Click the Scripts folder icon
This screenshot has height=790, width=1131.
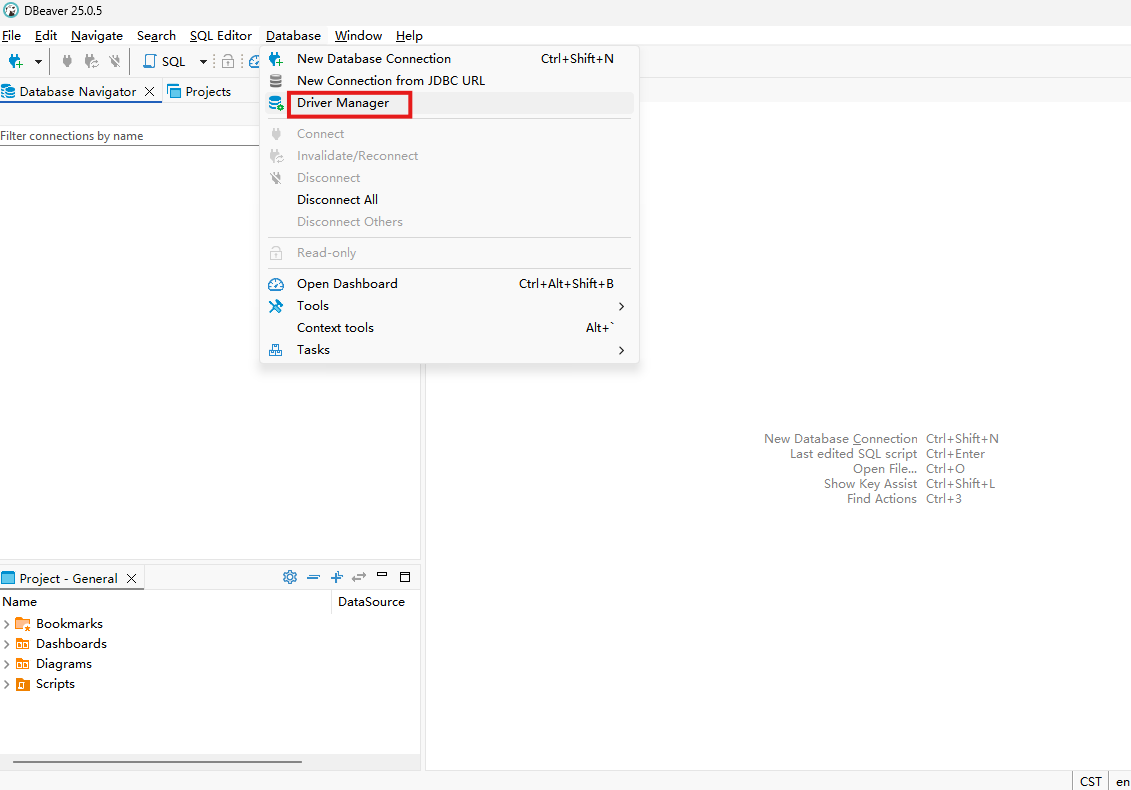[x=22, y=684]
